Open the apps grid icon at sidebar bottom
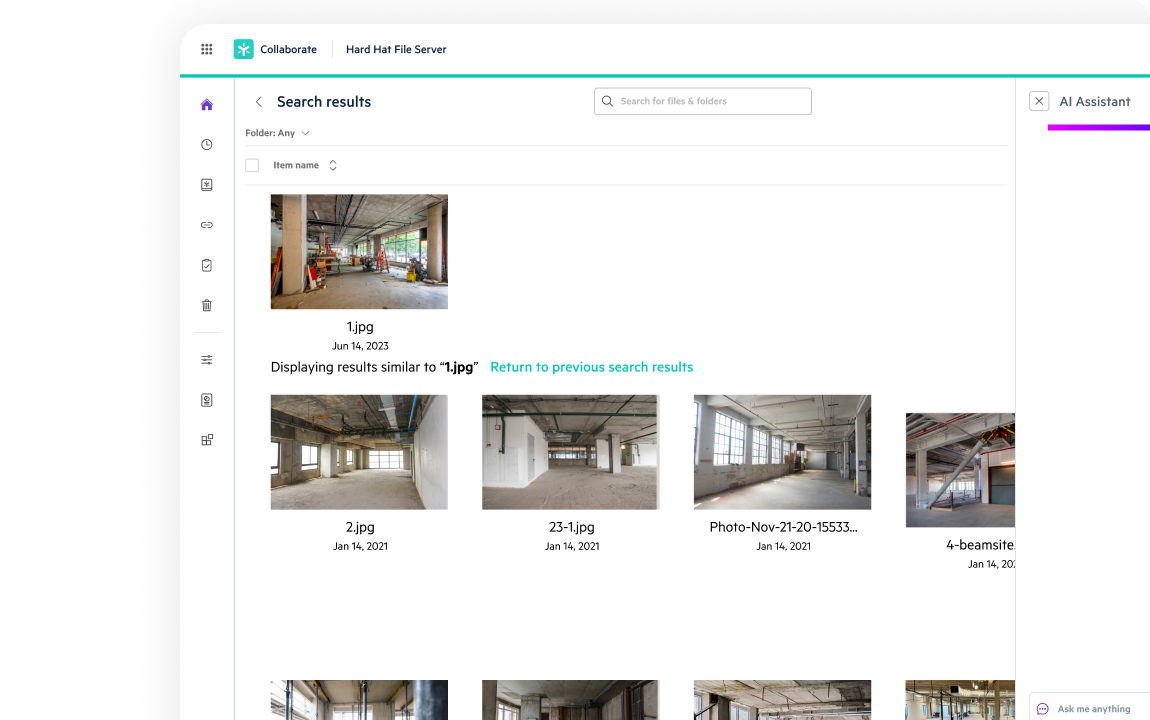The height and width of the screenshot is (720, 1150). [x=207, y=440]
